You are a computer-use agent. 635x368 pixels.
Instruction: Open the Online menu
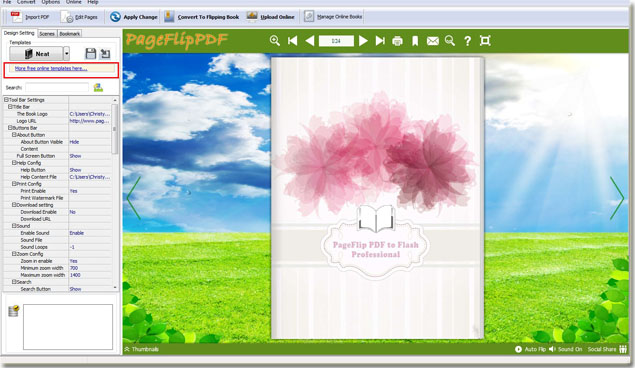click(x=73, y=2)
